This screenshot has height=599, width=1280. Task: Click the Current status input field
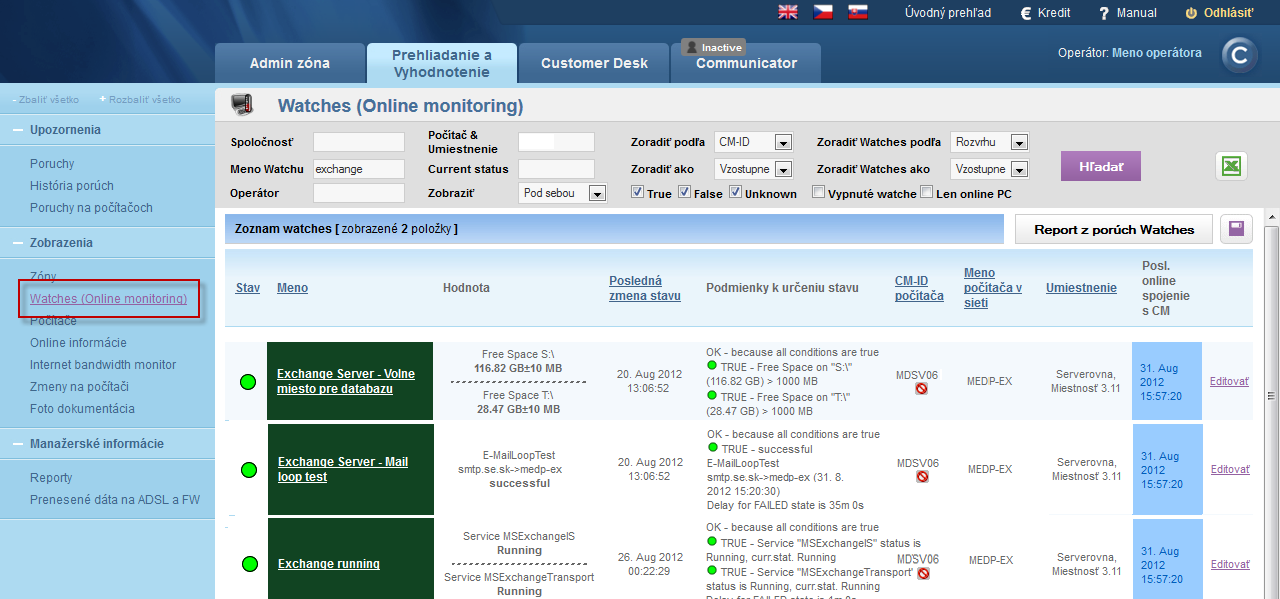(x=556, y=169)
